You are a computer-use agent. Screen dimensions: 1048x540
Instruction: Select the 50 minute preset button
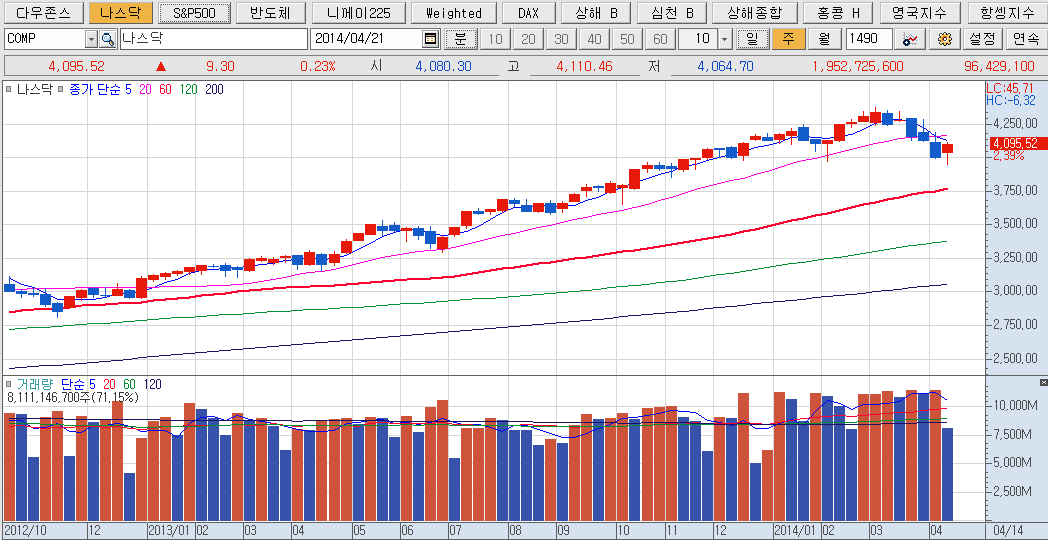627,39
